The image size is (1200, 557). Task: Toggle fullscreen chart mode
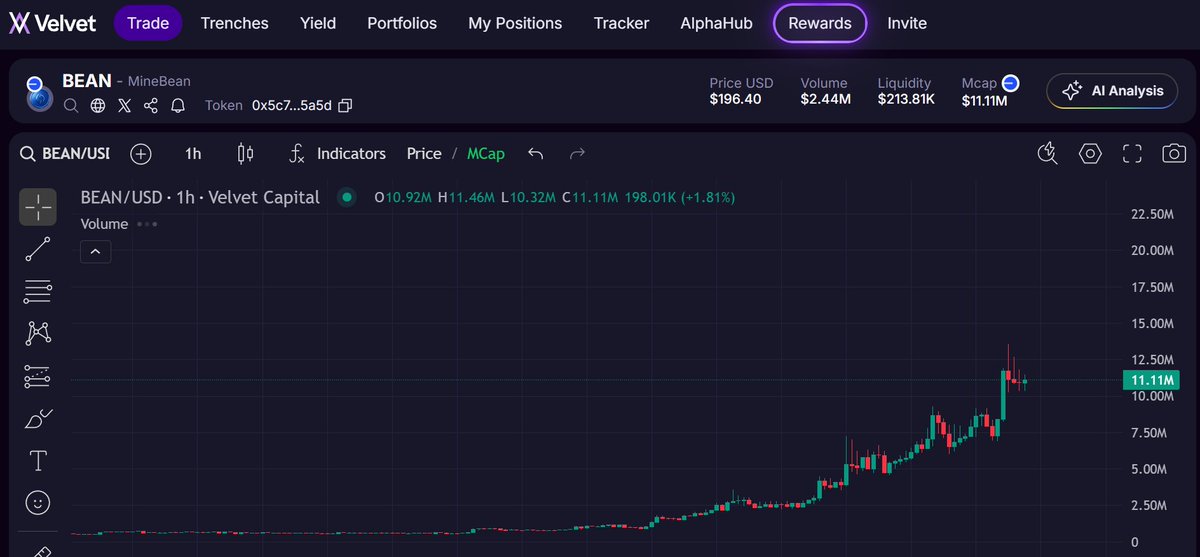[x=1132, y=153]
